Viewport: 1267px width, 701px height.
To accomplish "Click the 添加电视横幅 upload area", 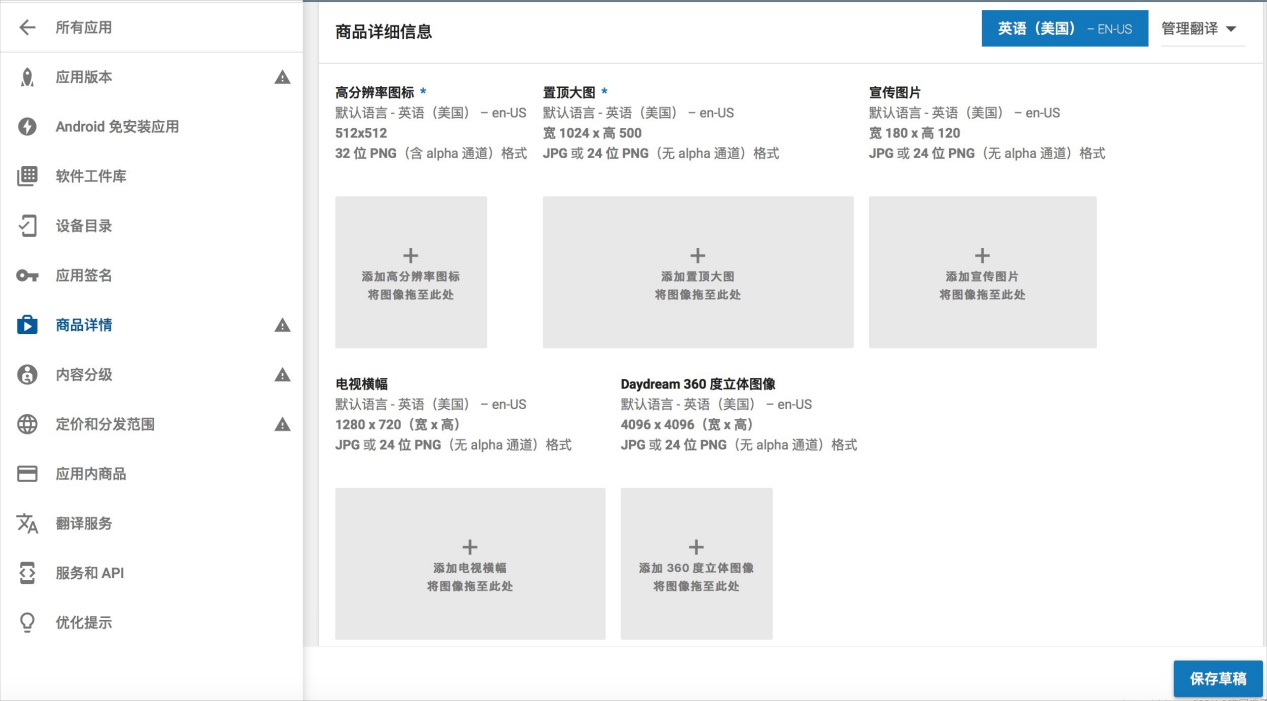I will 469,564.
